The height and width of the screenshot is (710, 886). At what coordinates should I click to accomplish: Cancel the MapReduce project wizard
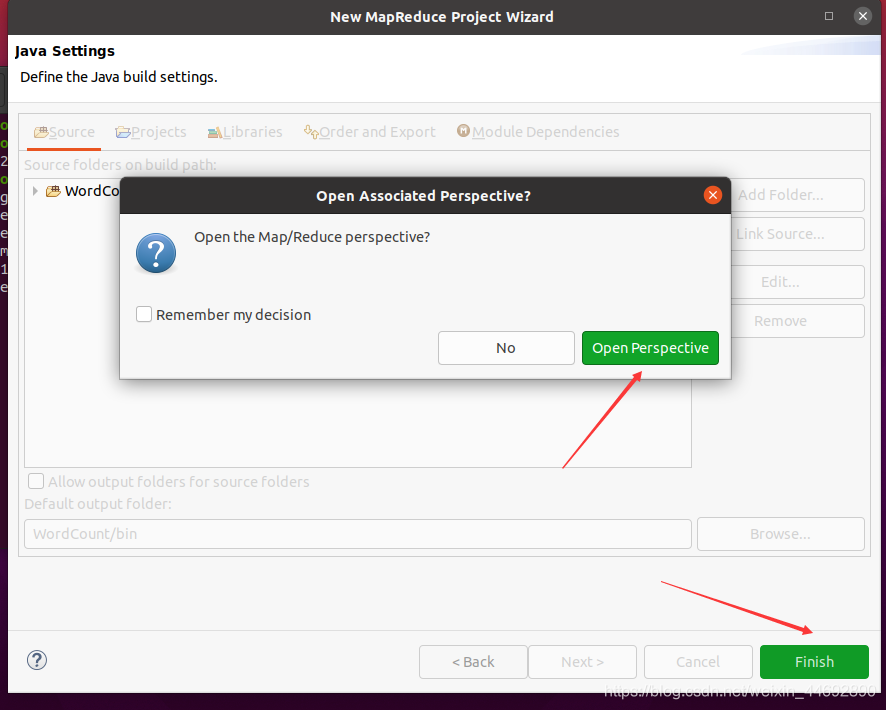698,661
